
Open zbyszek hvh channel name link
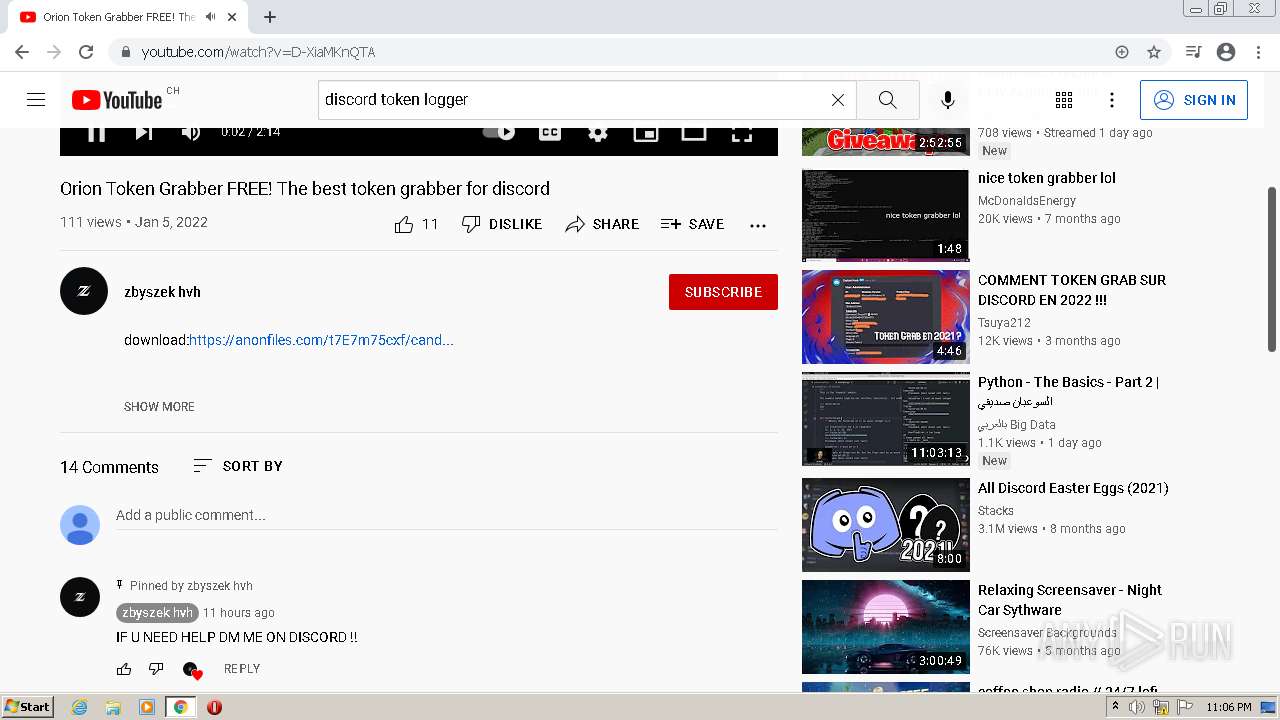click(162, 292)
